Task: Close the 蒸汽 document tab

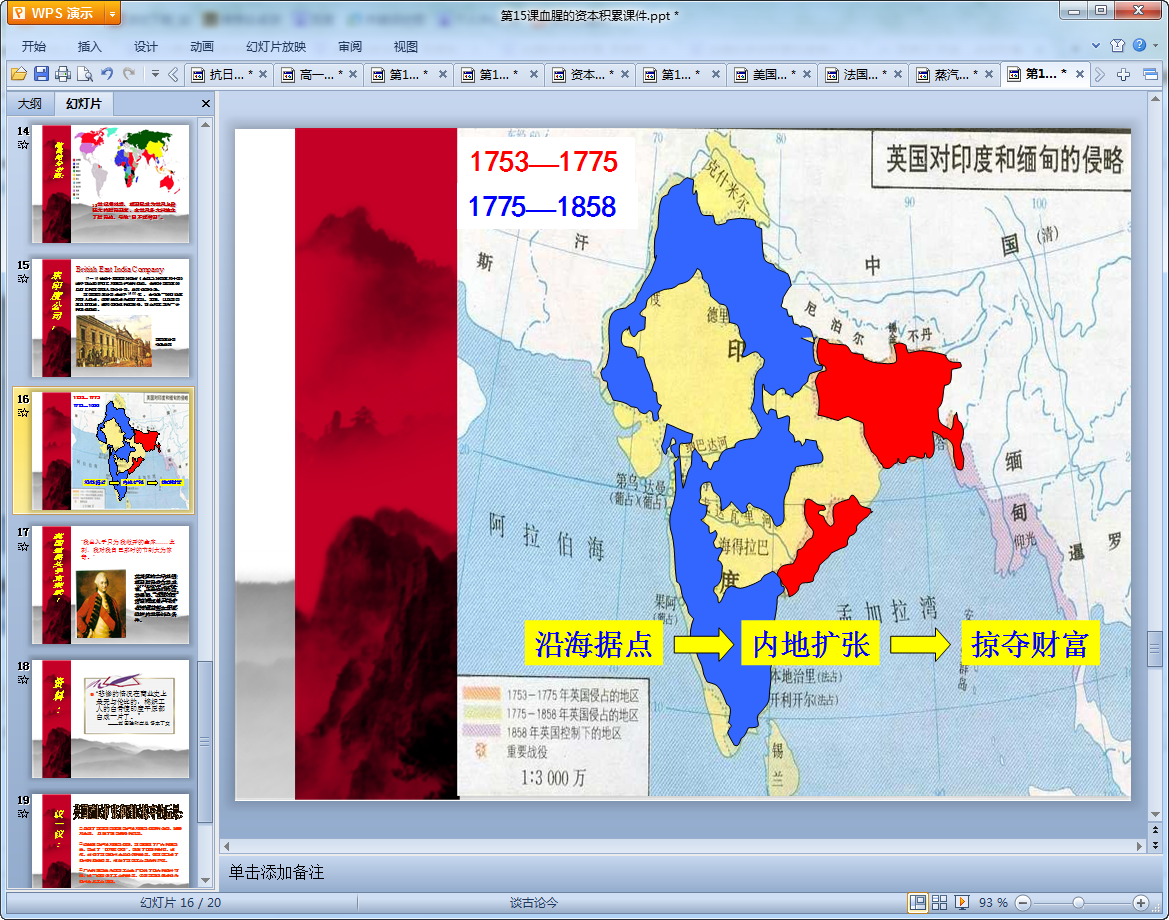Action: (x=989, y=74)
